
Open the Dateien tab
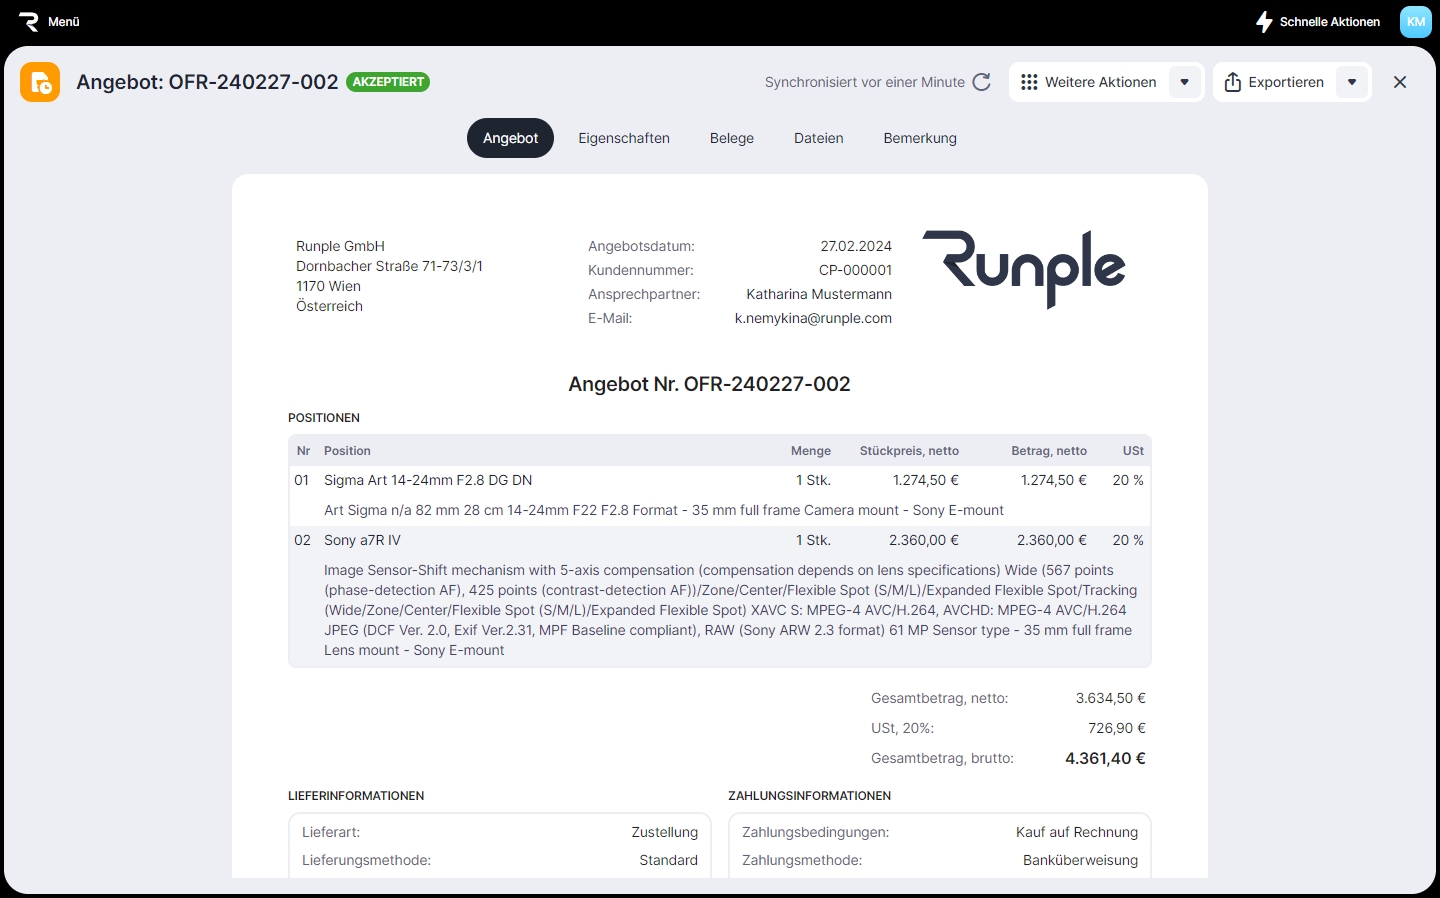pyautogui.click(x=819, y=138)
